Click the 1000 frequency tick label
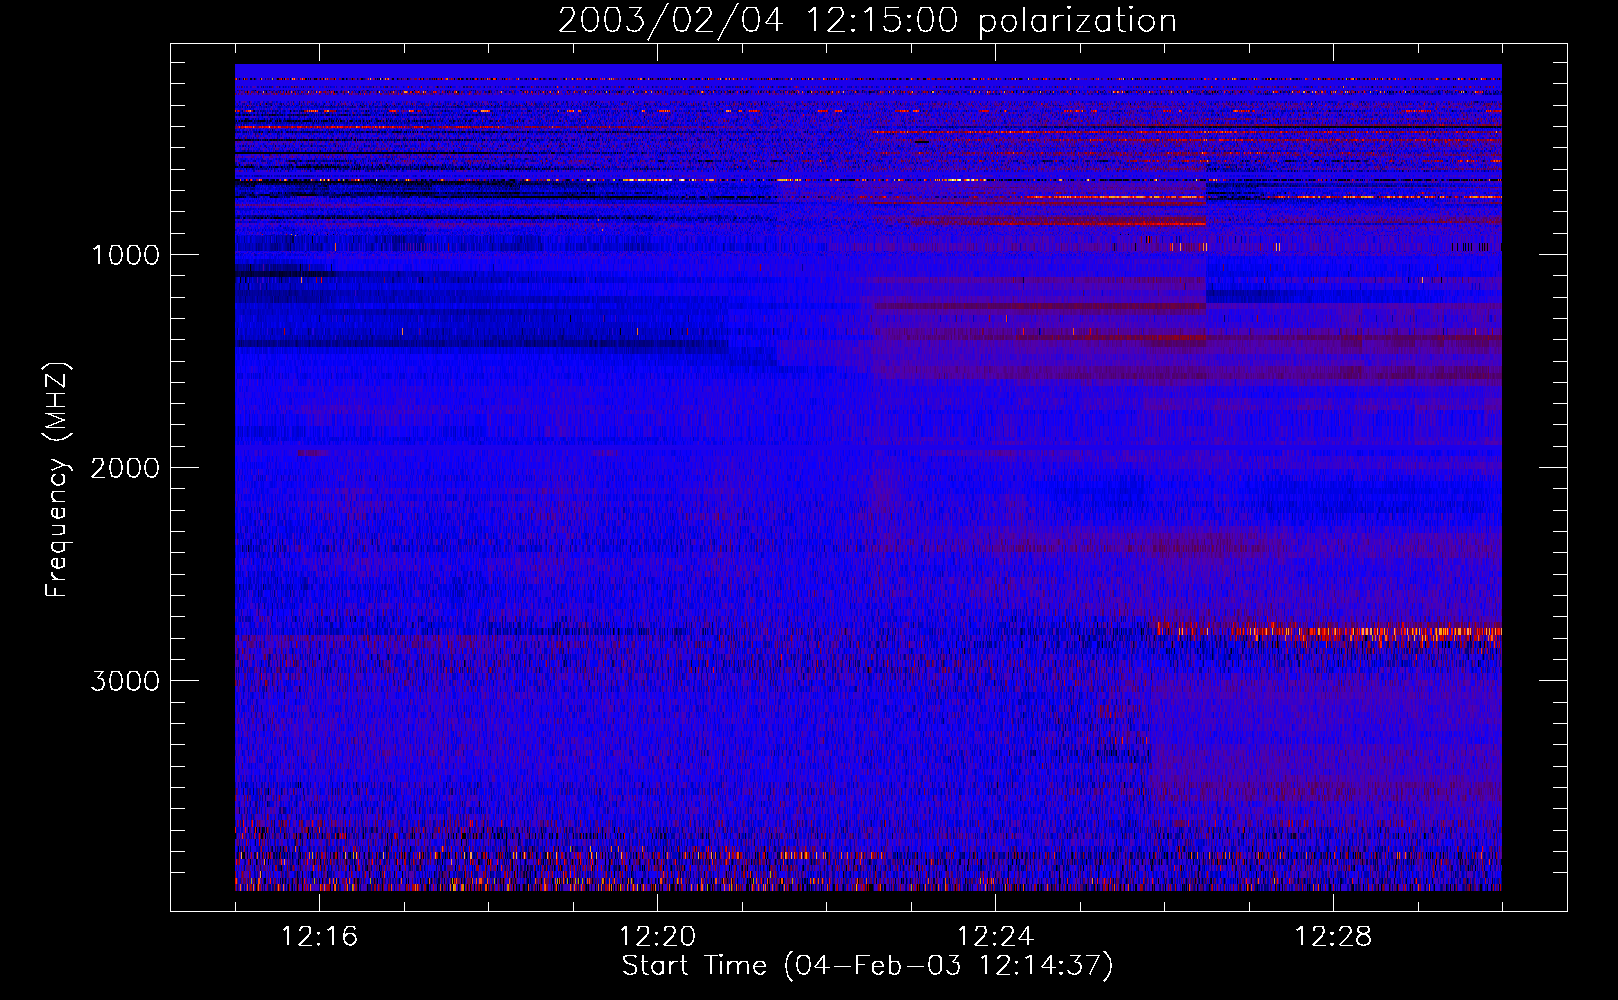Image resolution: width=1618 pixels, height=1000 pixels. pos(126,255)
